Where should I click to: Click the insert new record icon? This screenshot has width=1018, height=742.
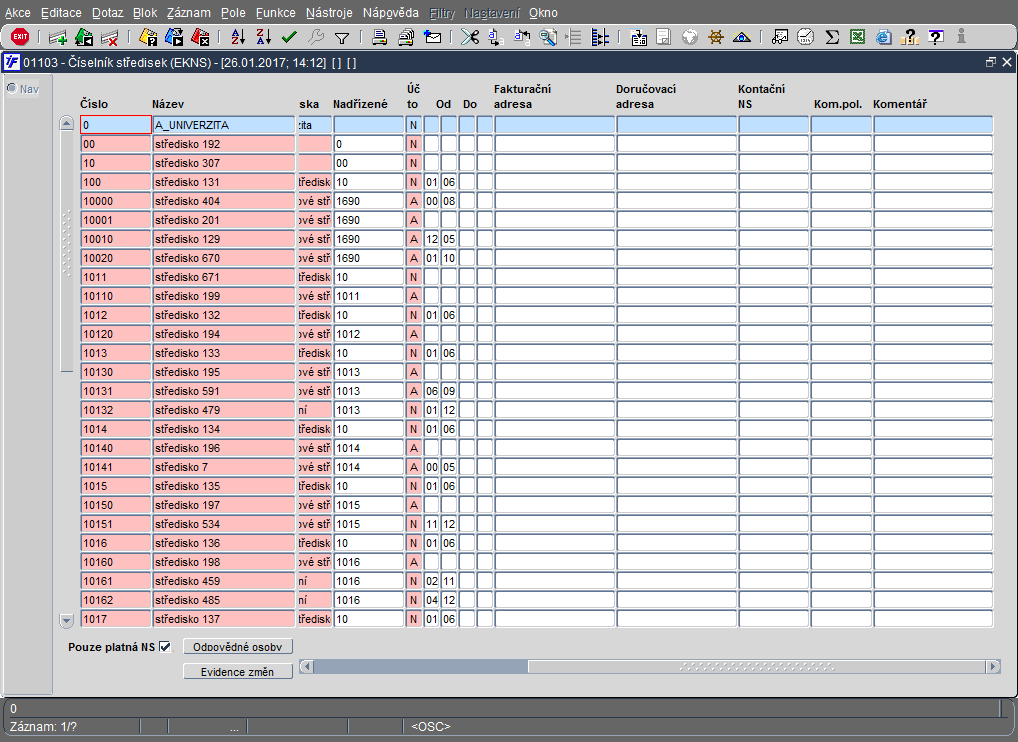click(x=58, y=38)
